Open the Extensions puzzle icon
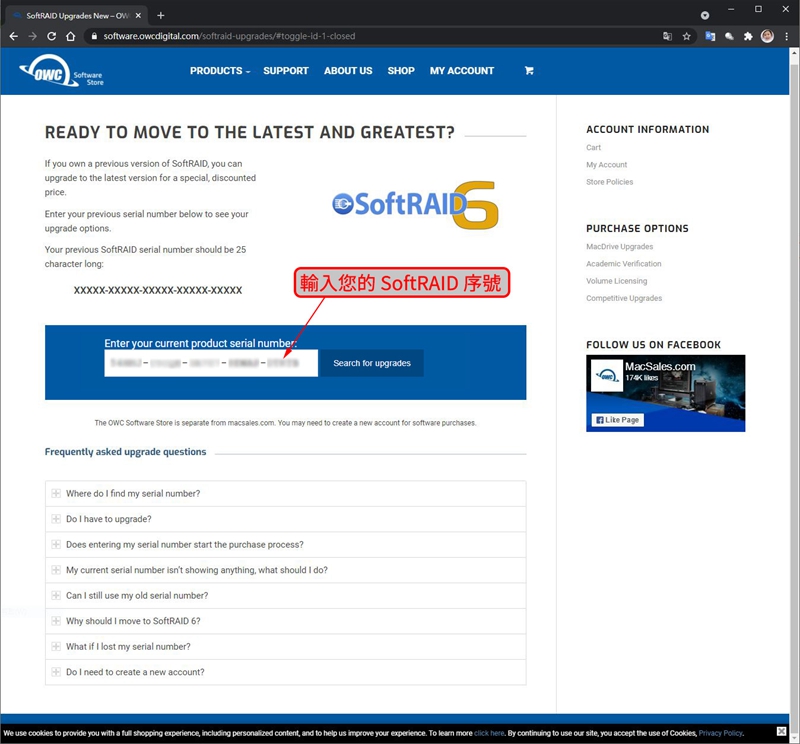Screen dimensions: 800x744 tap(748, 36)
